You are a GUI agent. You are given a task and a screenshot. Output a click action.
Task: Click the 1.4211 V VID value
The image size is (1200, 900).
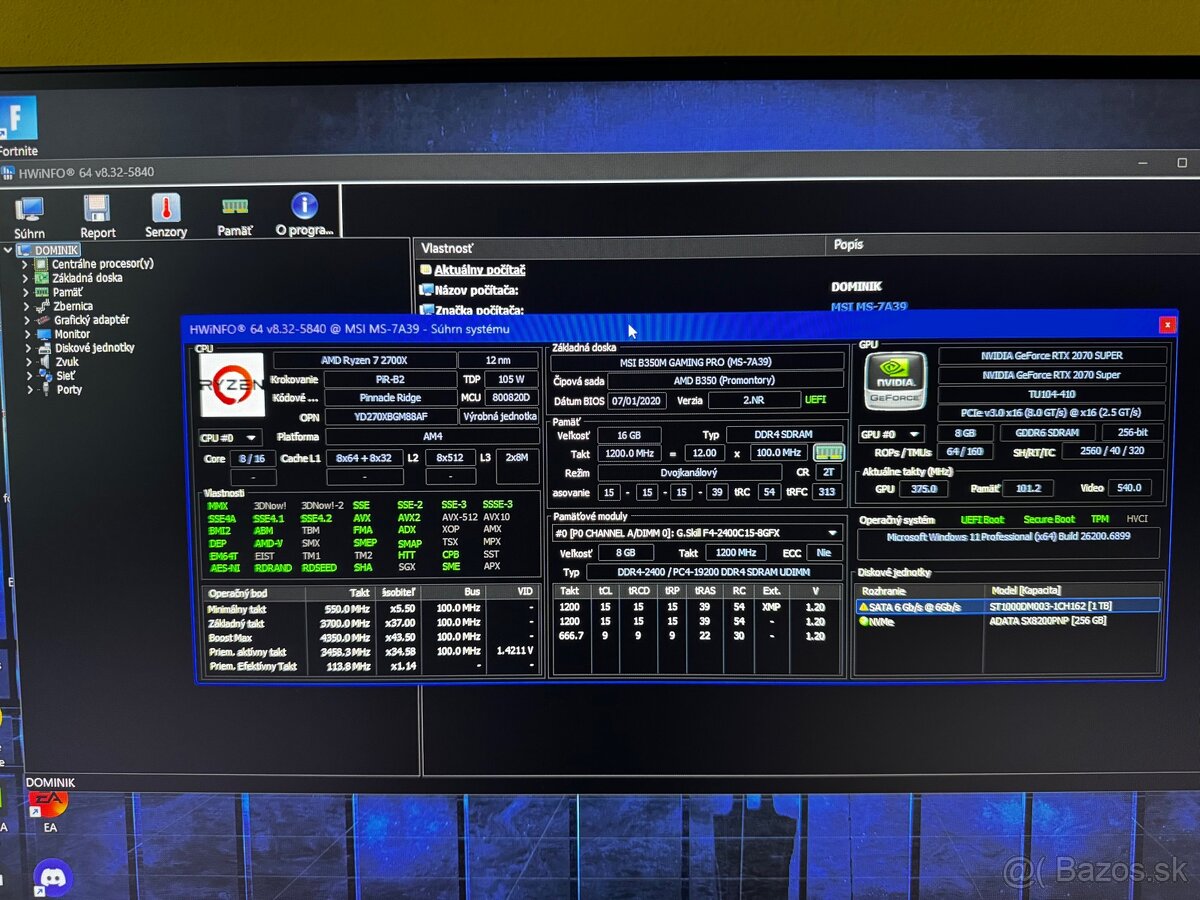click(513, 651)
